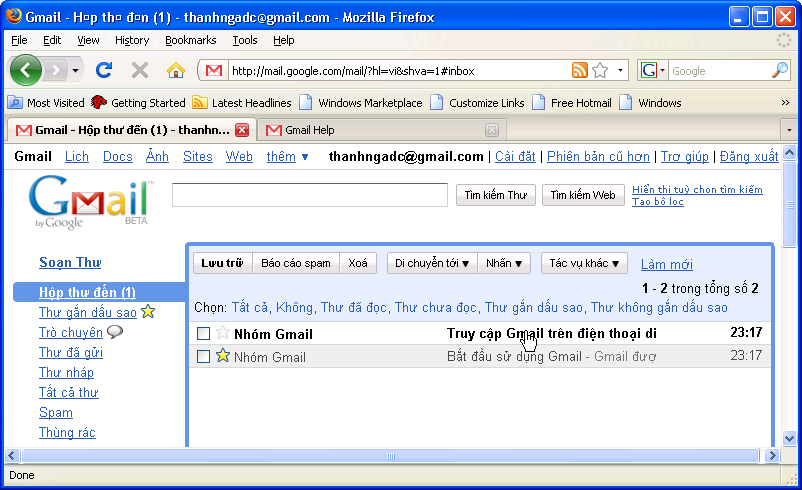Screen dimensions: 802x490
Task: Open the Docs link
Action: click(x=118, y=157)
